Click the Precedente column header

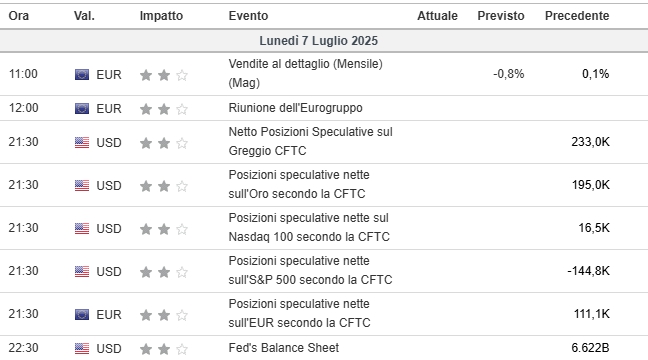(577, 16)
